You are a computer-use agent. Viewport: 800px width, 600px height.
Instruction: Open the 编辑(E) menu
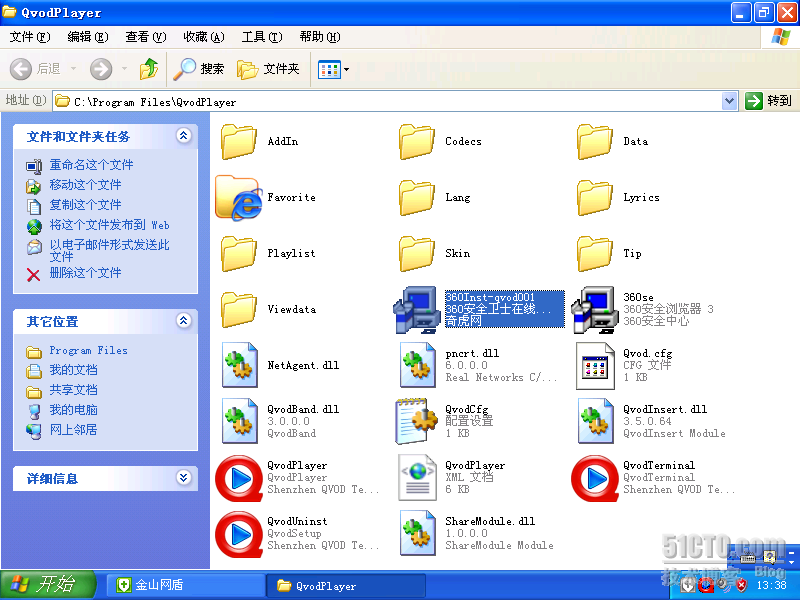(x=88, y=37)
